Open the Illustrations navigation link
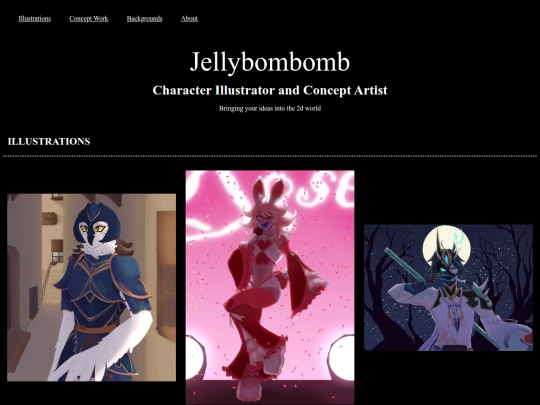Screen dimensions: 540x405 click(x=35, y=19)
